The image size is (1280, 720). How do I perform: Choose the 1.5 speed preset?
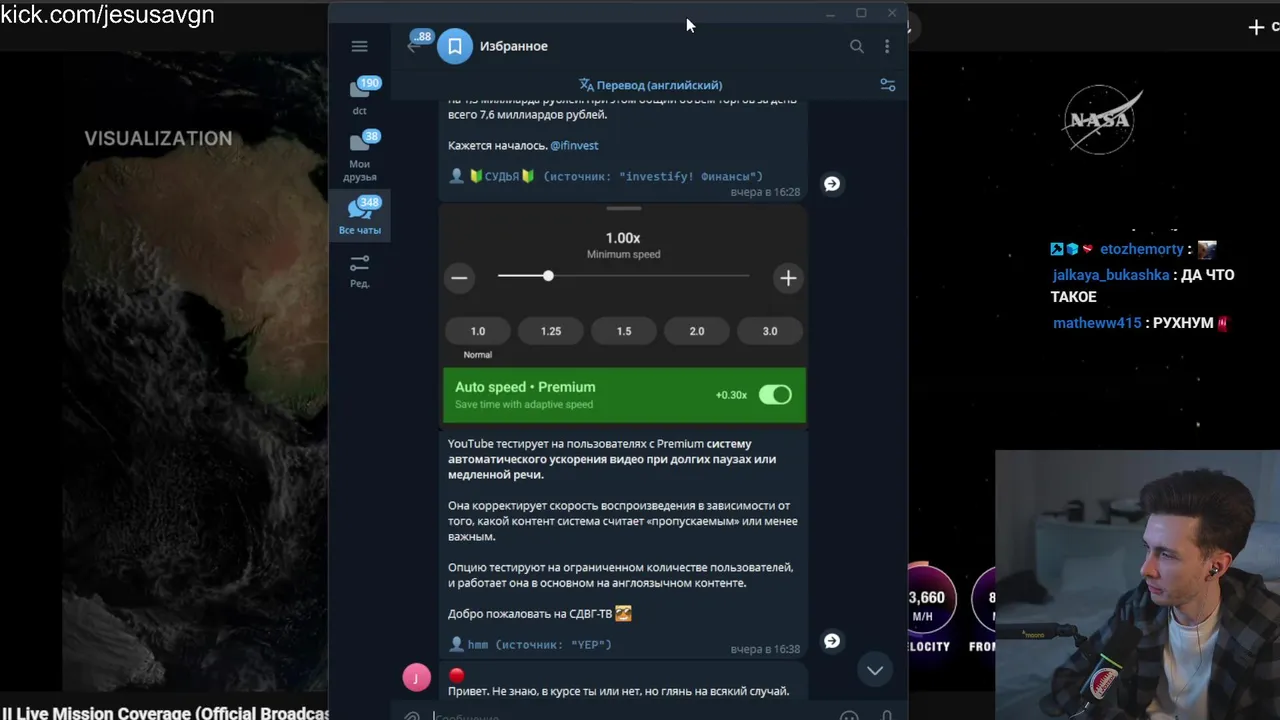click(x=624, y=331)
